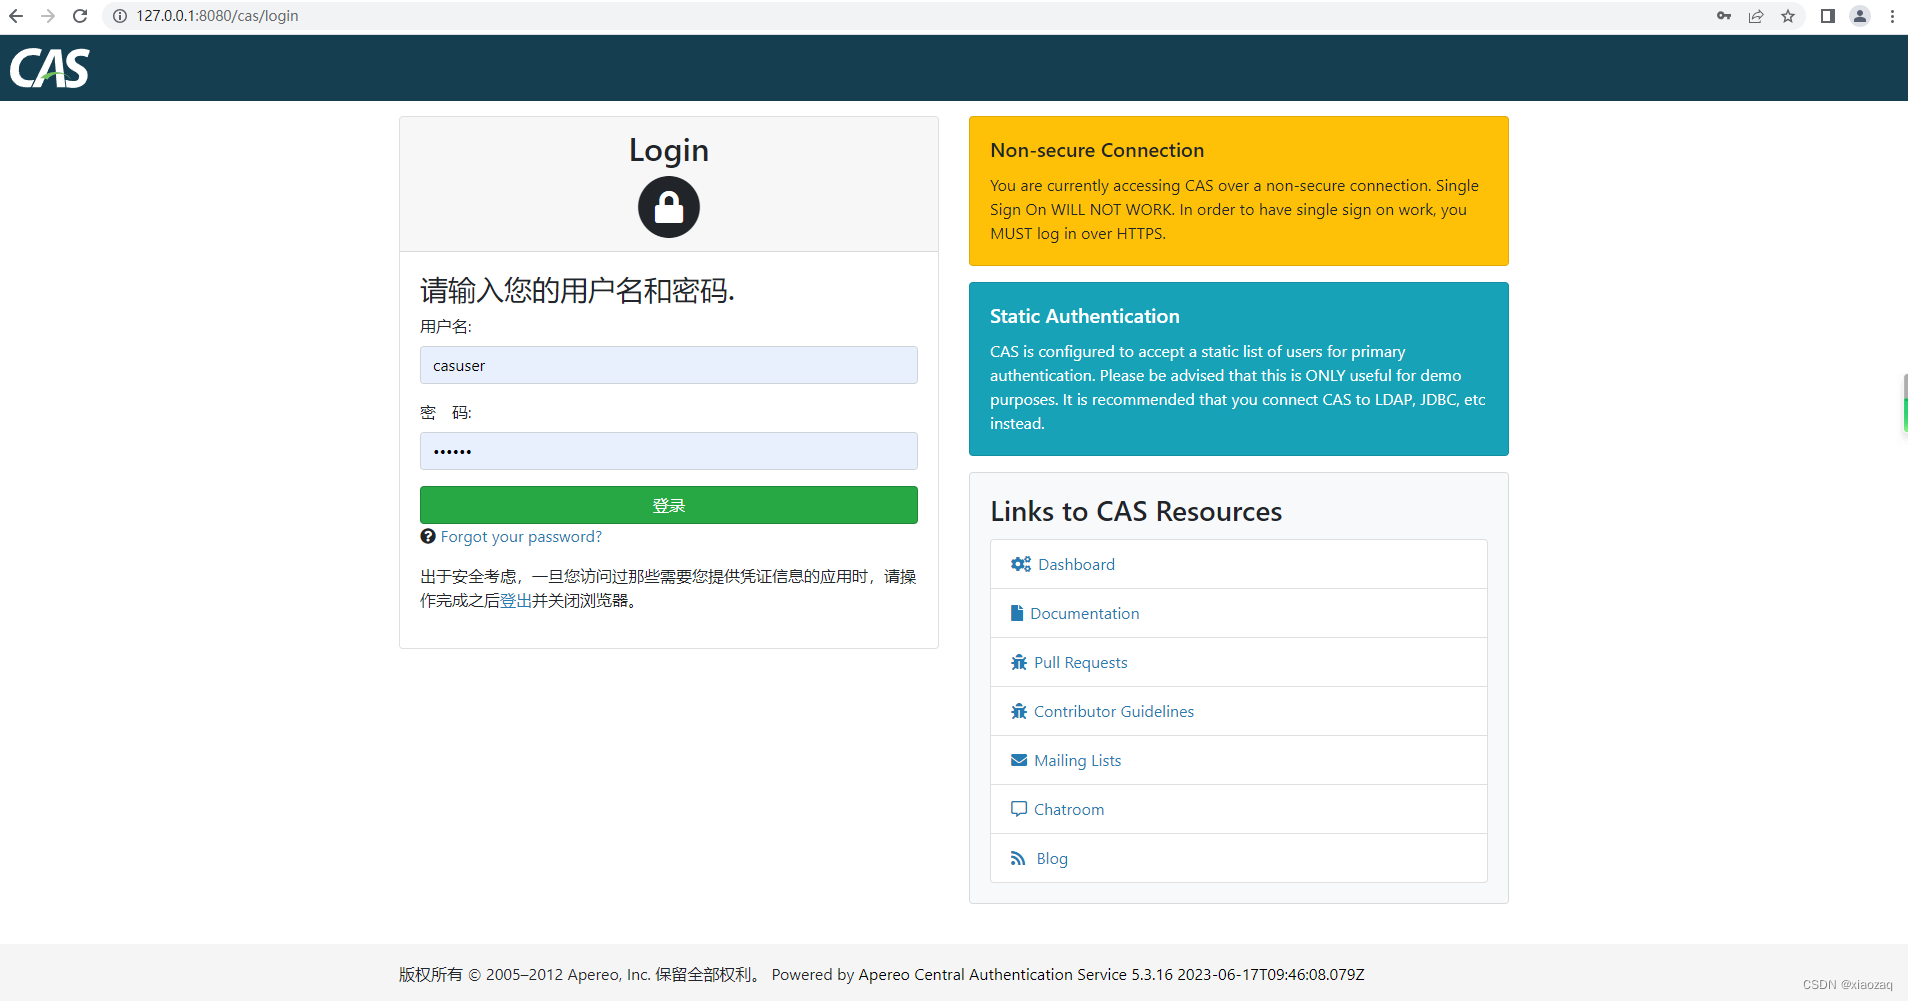The height and width of the screenshot is (1001, 1908).
Task: Click the Mailing Lists envelope icon
Action: pyautogui.click(x=1018, y=759)
